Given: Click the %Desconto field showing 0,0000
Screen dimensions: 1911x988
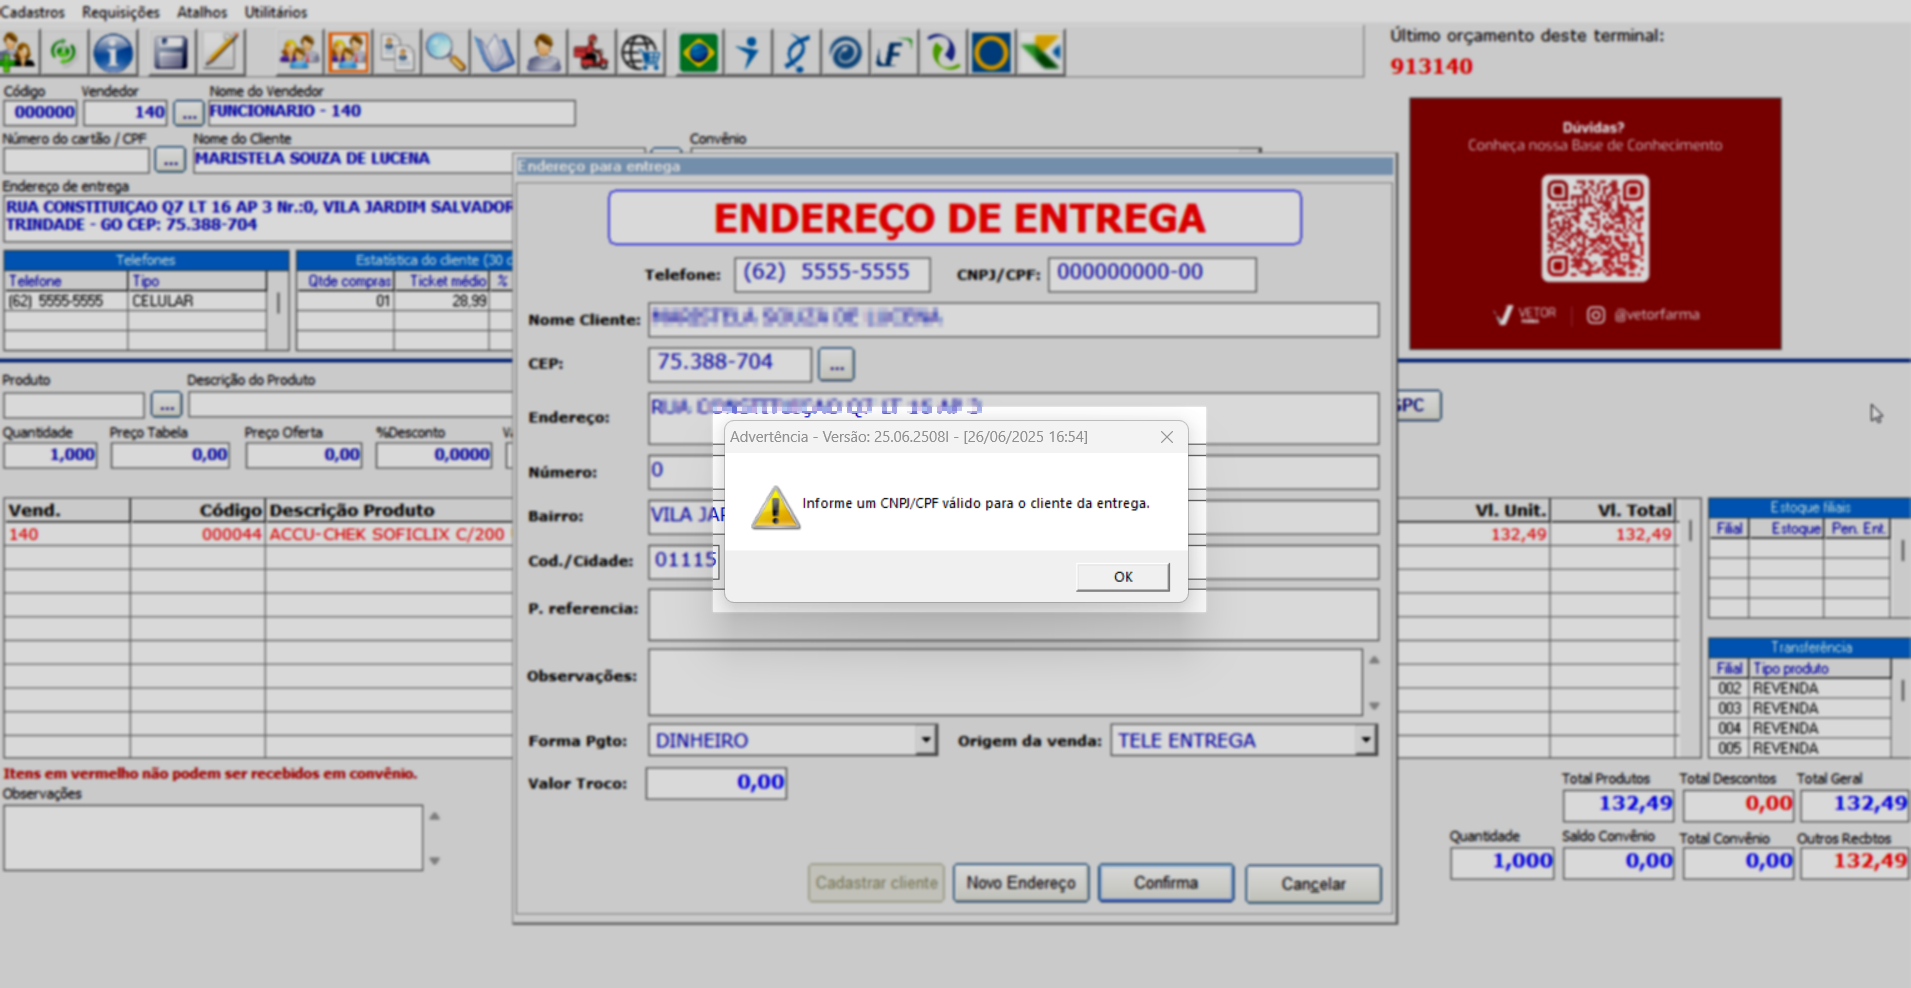Looking at the screenshot, I should (x=435, y=455).
